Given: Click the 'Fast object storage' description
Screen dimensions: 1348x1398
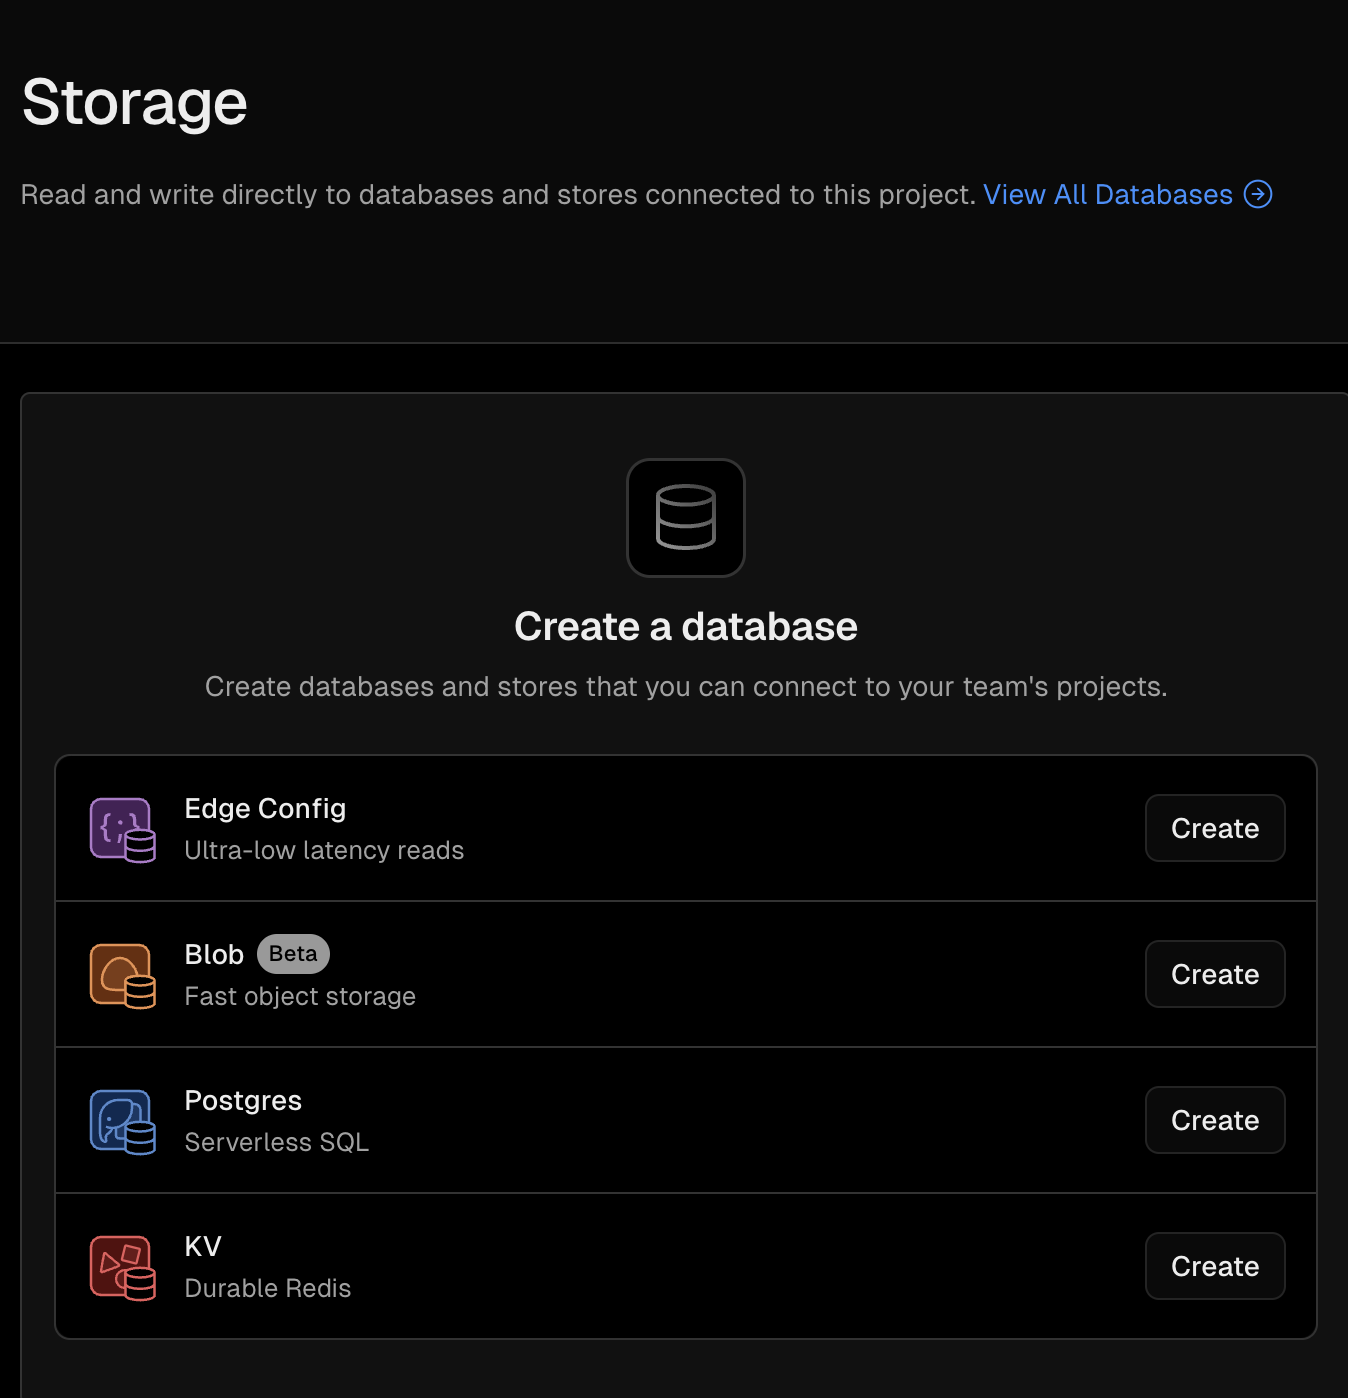Looking at the screenshot, I should click(x=300, y=996).
